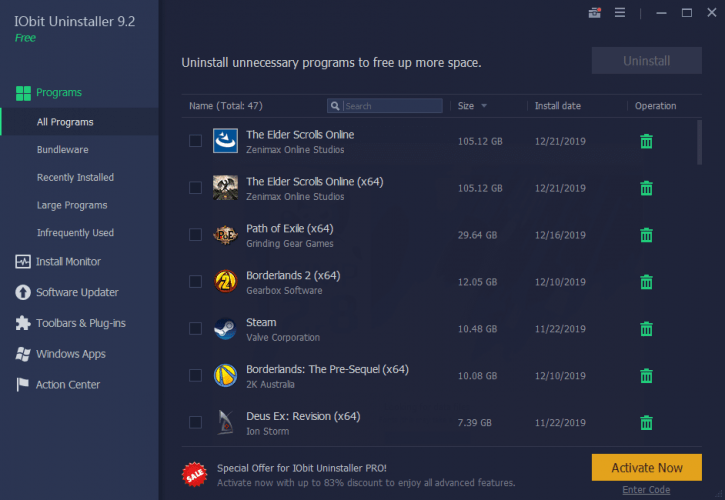Image resolution: width=725 pixels, height=500 pixels.
Task: Click trash icon for Steam
Action: tap(646, 329)
